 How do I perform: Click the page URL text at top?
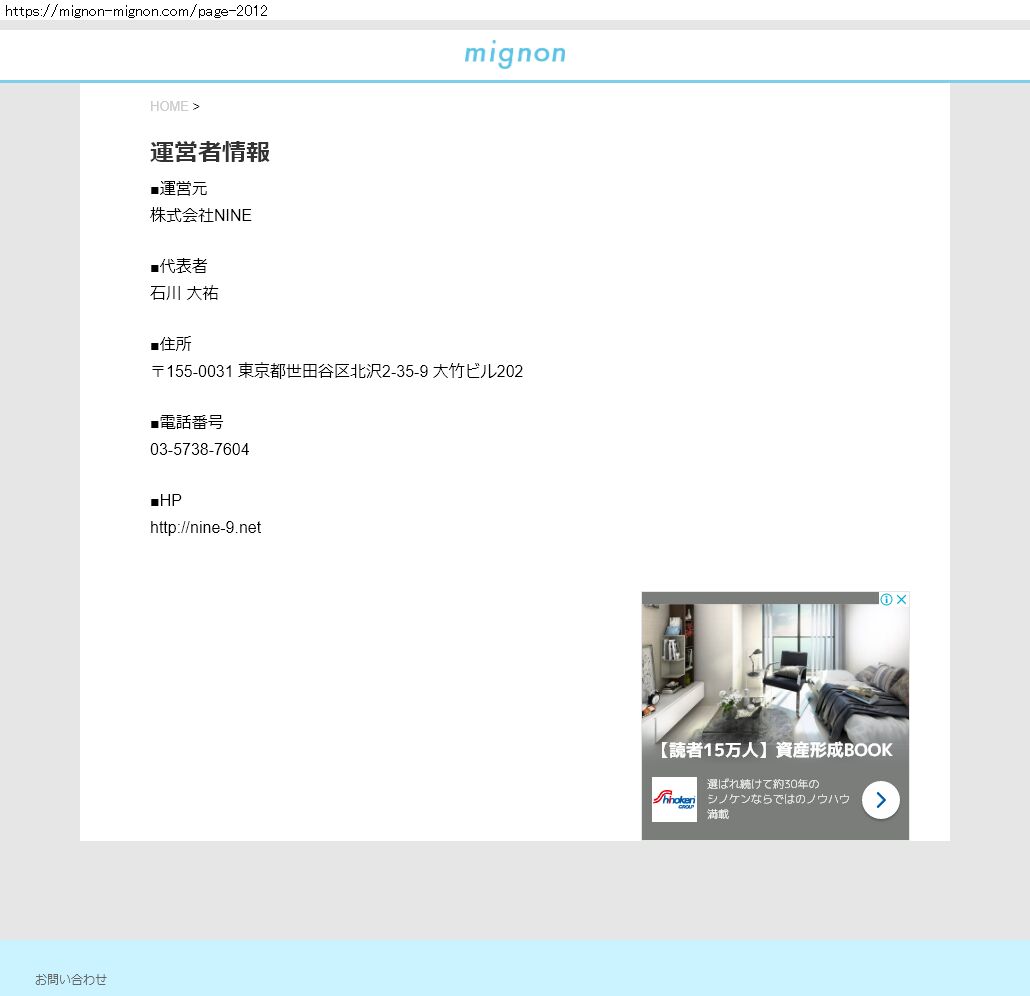coord(137,11)
